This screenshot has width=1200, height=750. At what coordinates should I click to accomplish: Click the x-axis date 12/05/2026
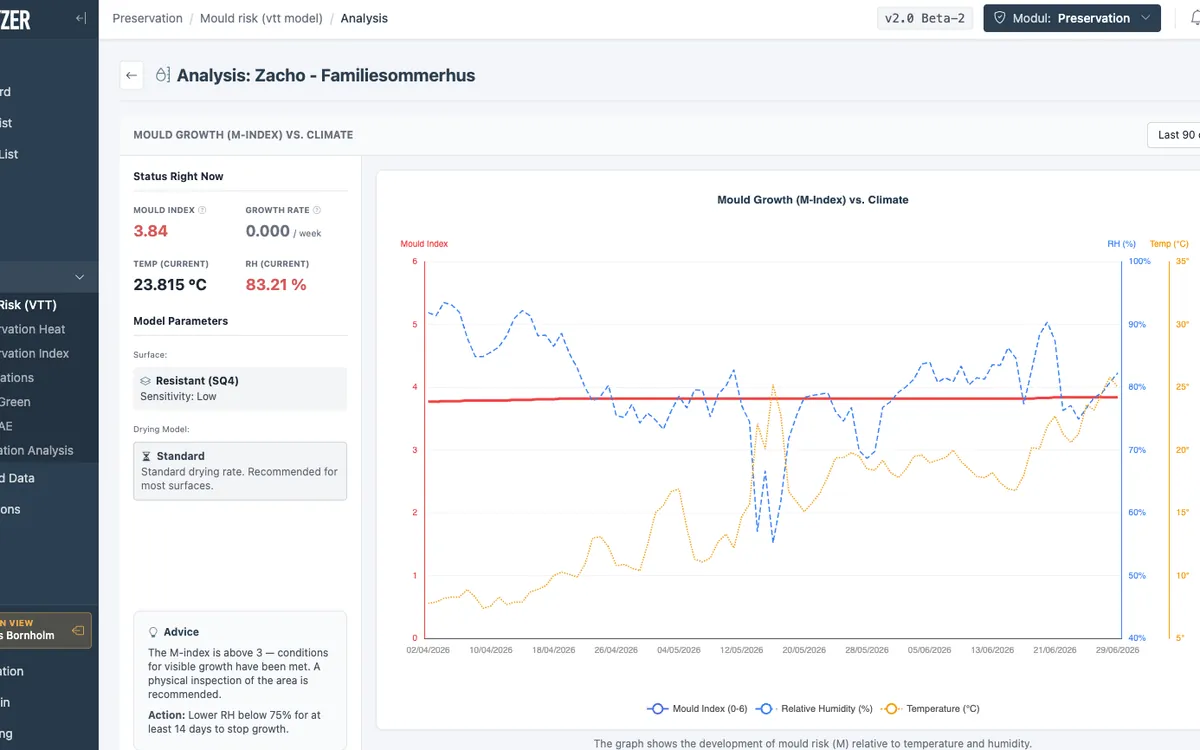point(740,650)
